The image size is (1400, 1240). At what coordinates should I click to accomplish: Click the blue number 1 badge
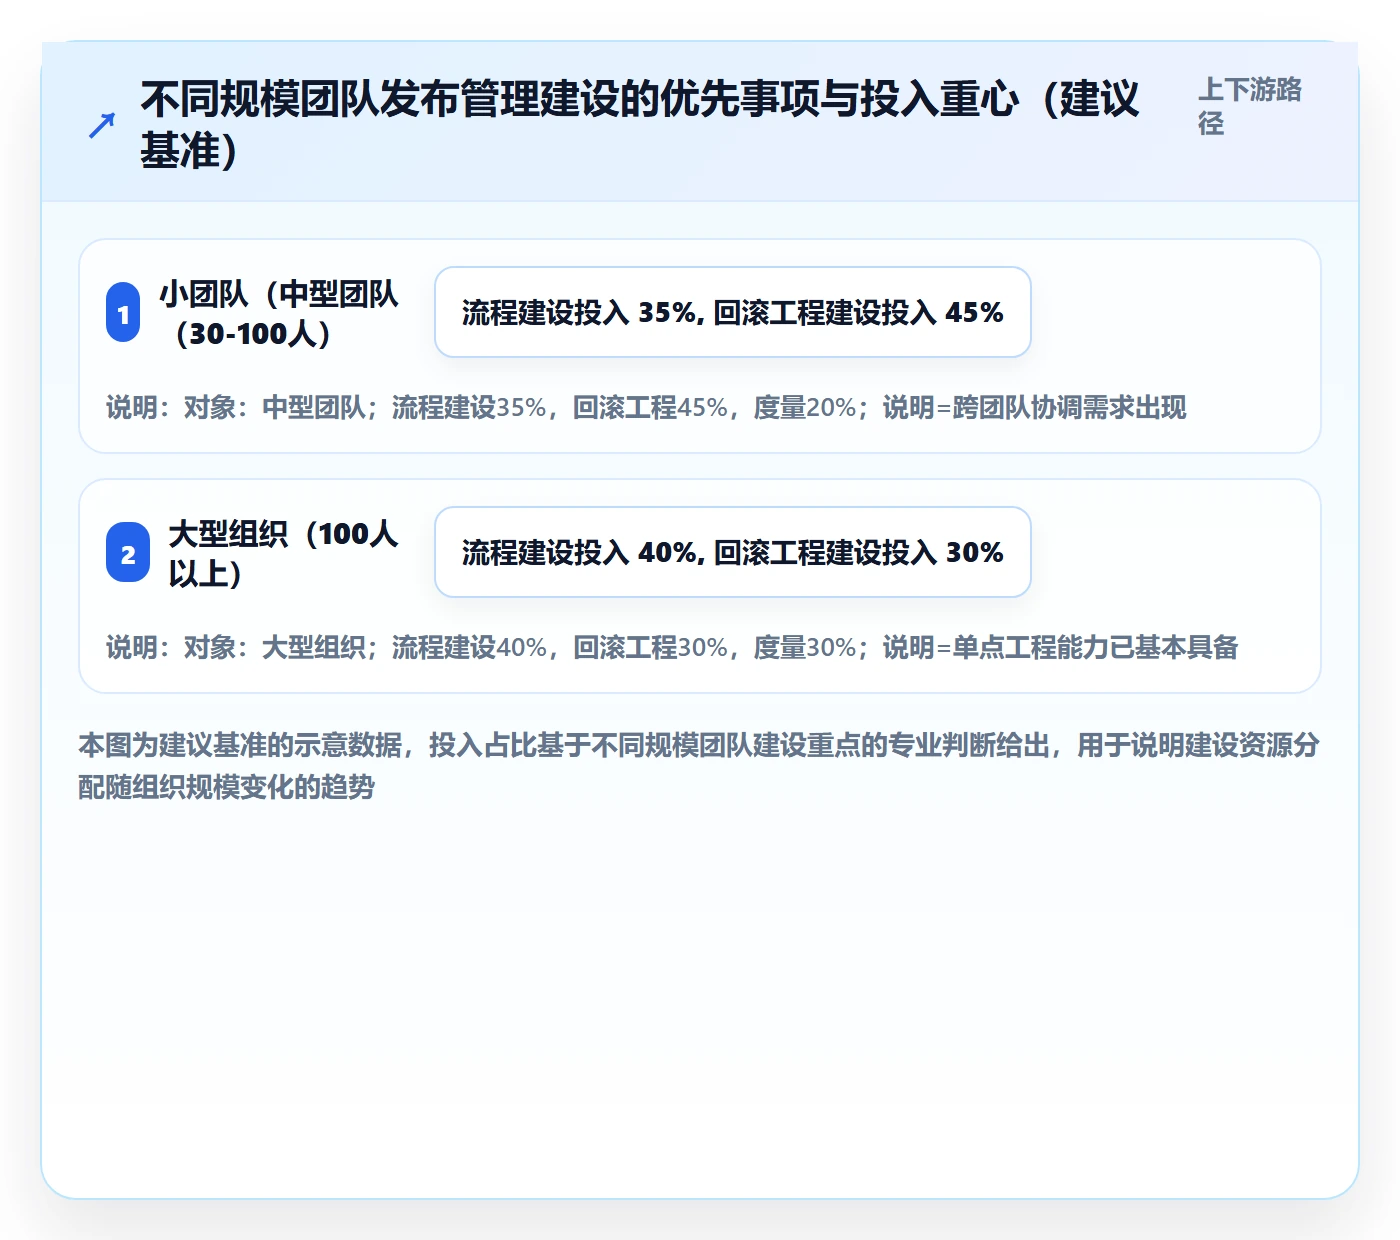point(123,313)
